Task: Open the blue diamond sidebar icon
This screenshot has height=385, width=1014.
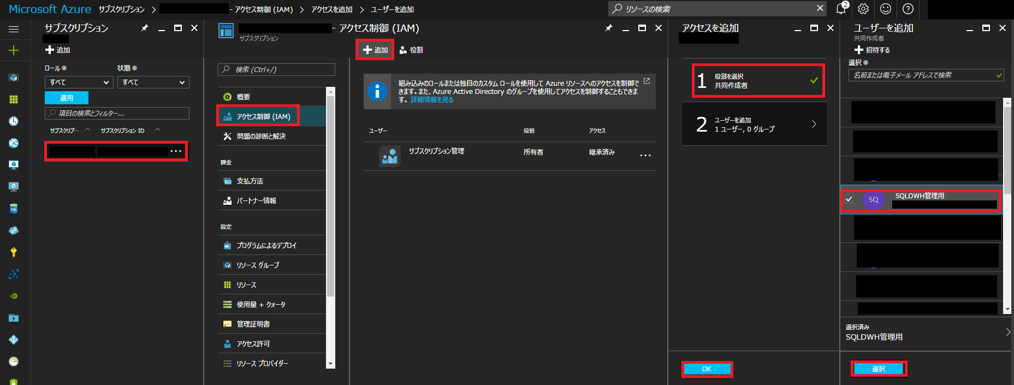Action: (14, 340)
